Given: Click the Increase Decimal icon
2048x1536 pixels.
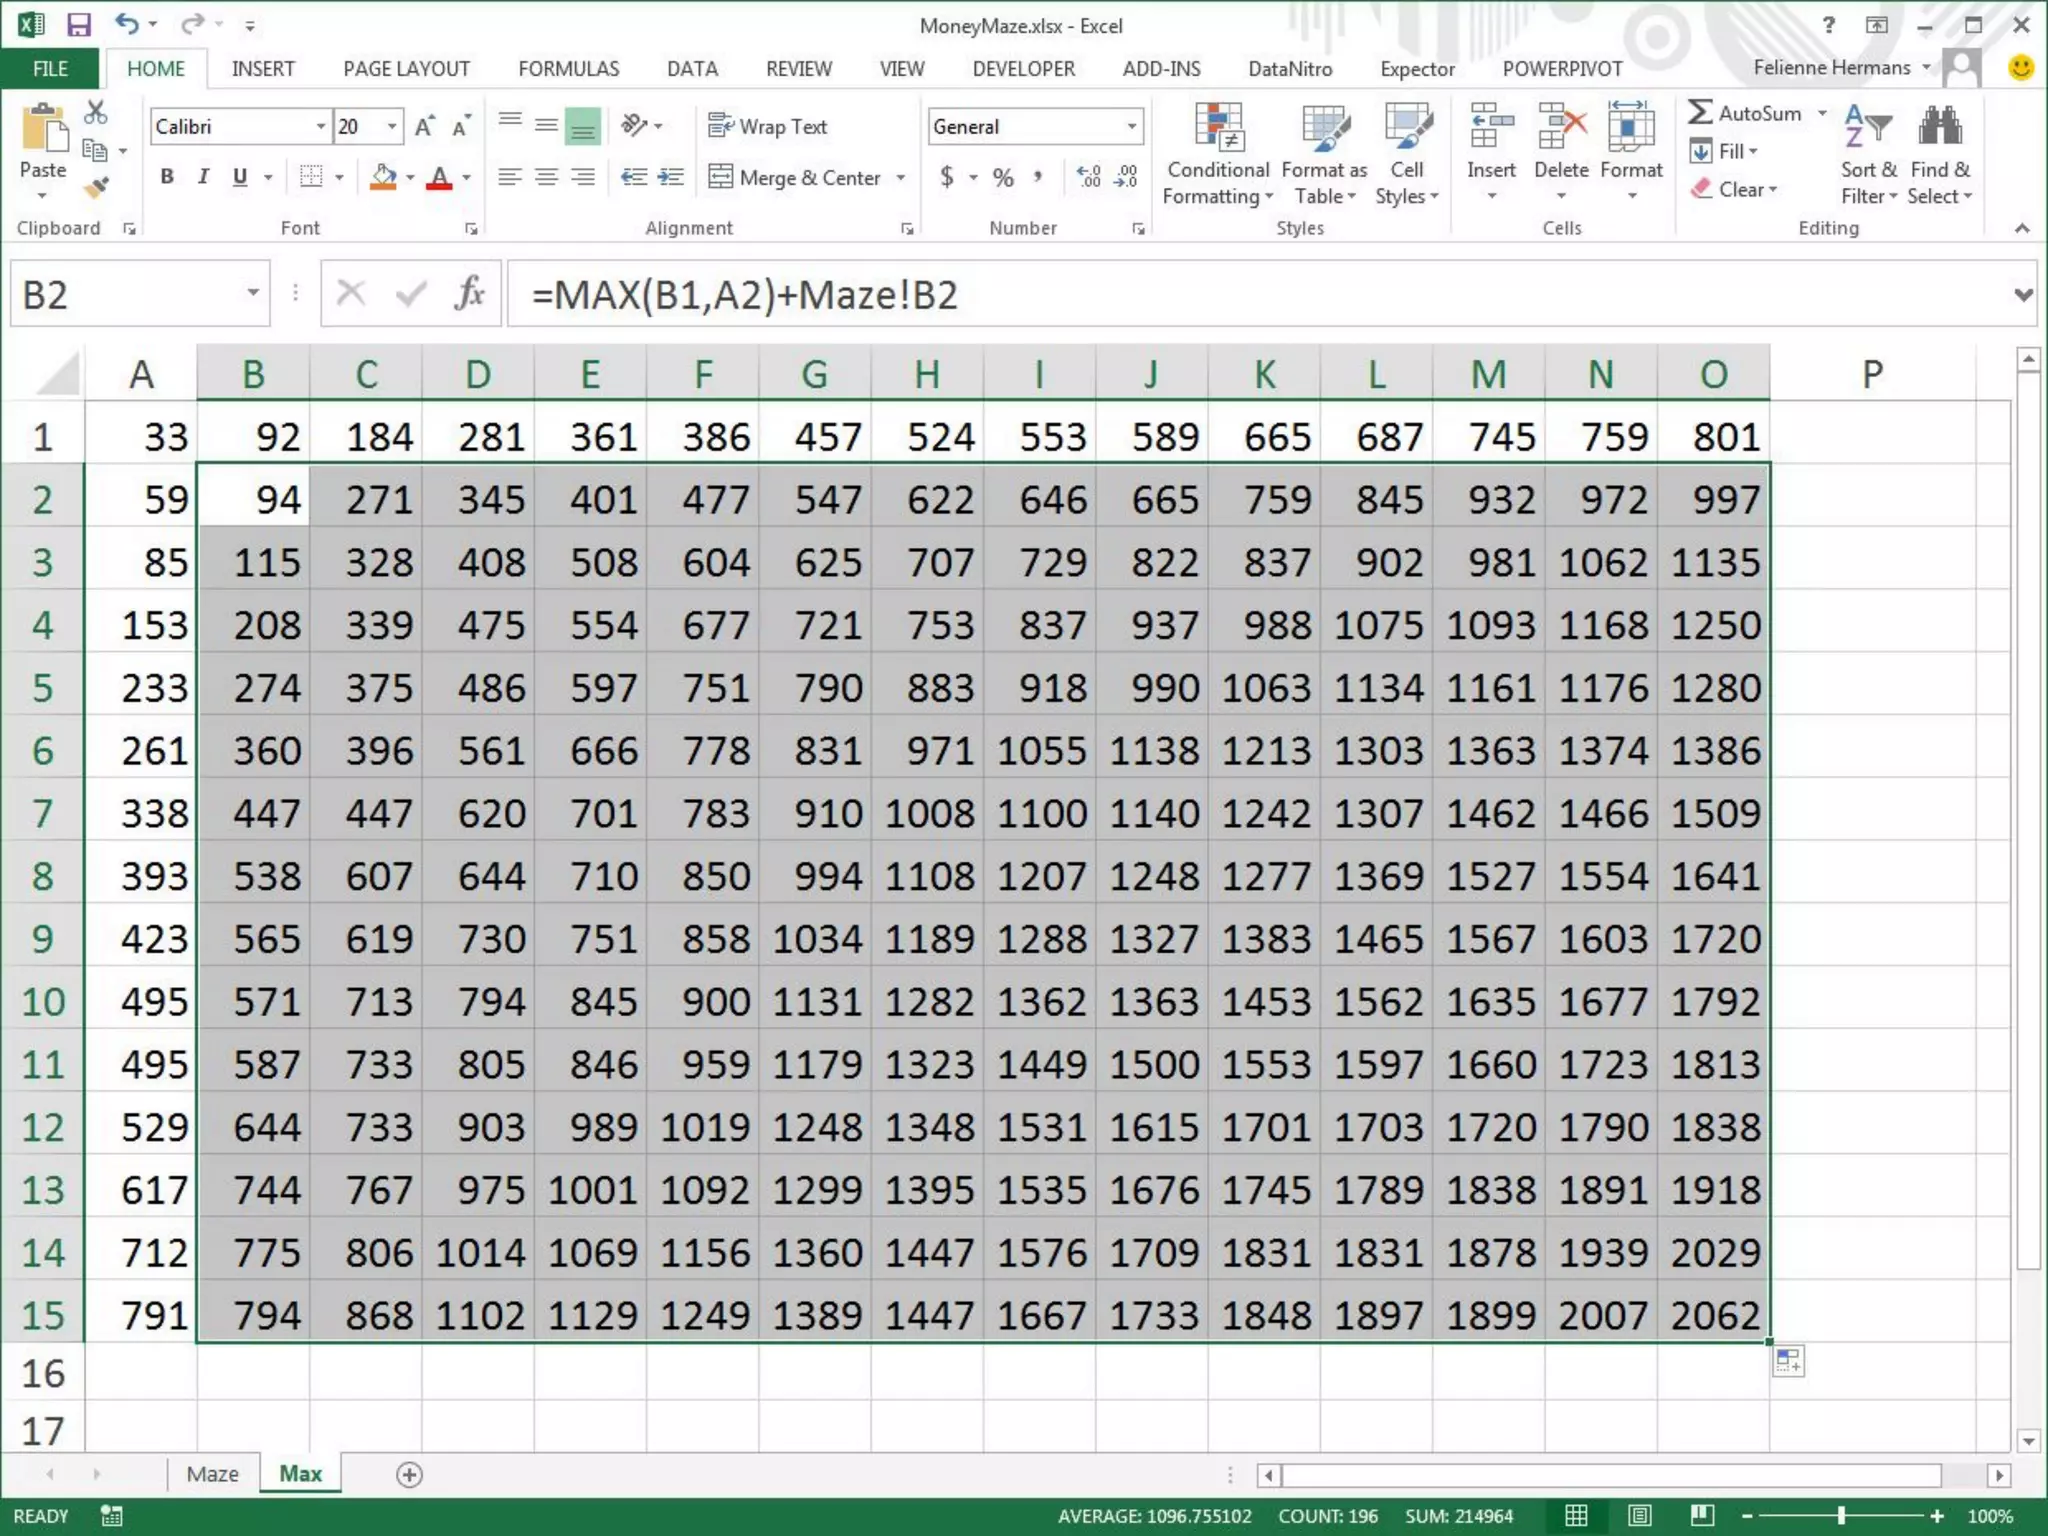Looking at the screenshot, I should (x=1088, y=177).
